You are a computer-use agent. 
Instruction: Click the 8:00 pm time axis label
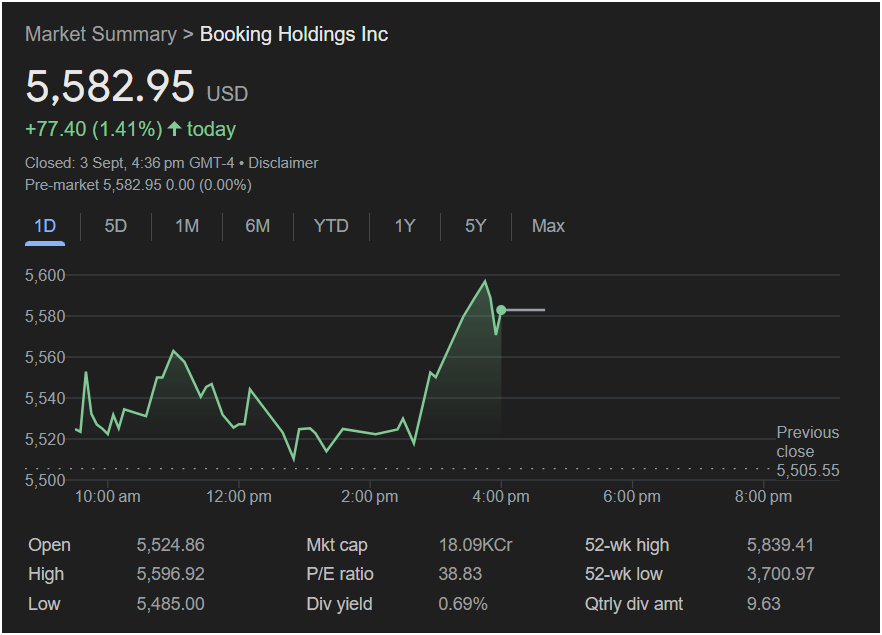(763, 497)
